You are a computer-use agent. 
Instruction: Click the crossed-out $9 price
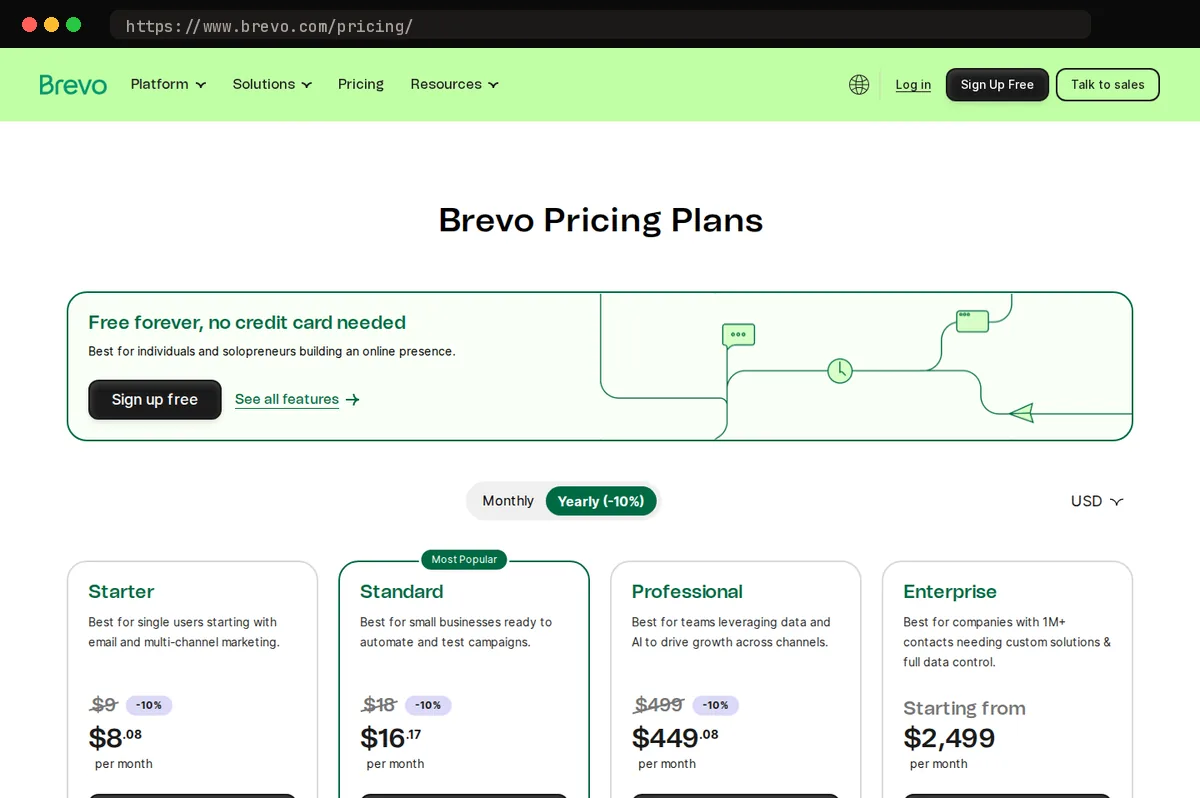tap(103, 705)
